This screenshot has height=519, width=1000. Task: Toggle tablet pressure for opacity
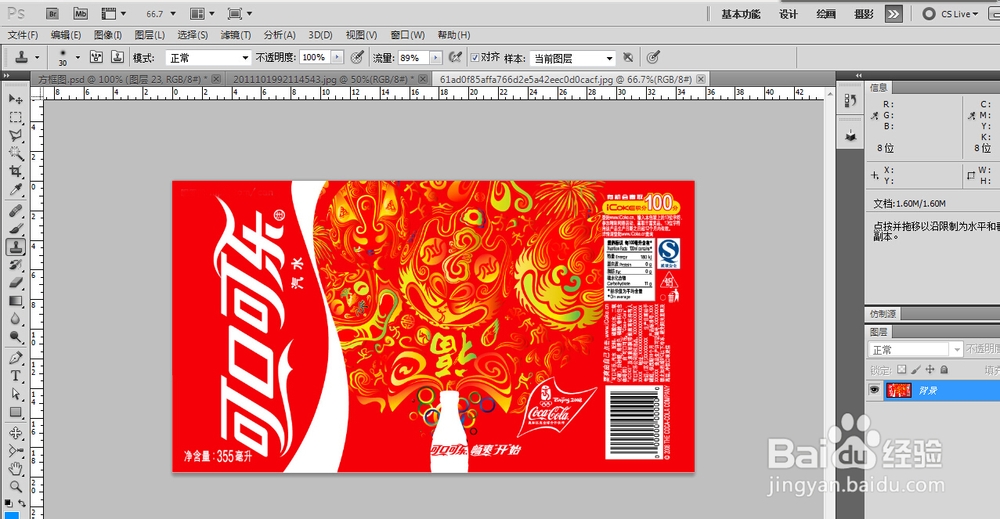357,58
